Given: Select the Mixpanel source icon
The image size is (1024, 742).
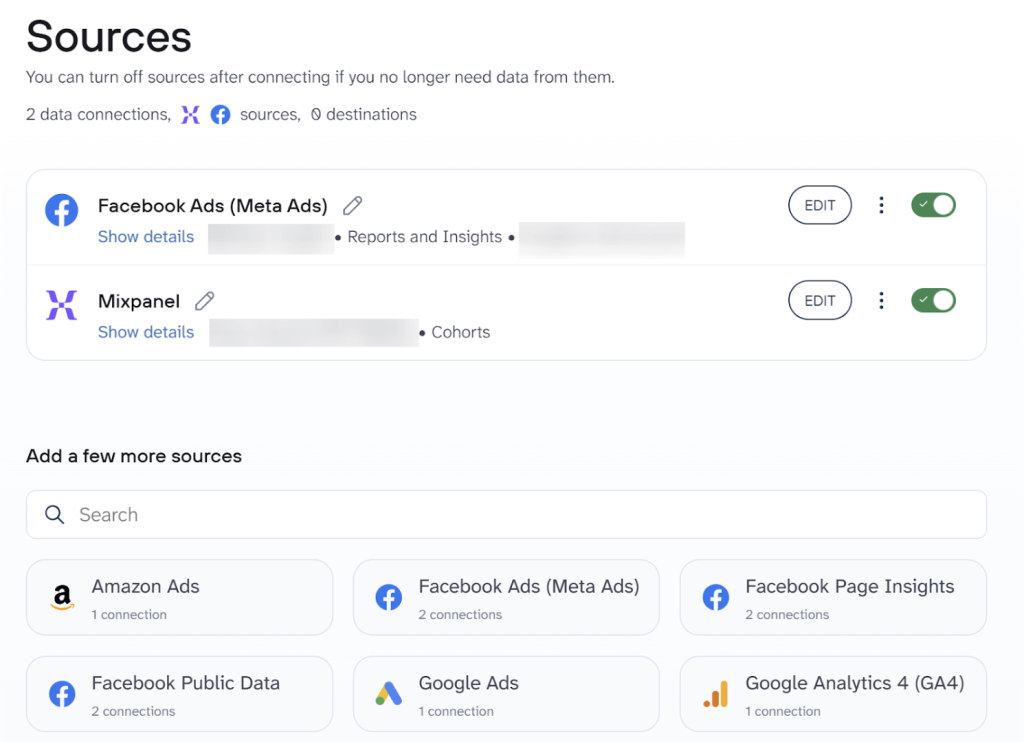Looking at the screenshot, I should point(61,305).
